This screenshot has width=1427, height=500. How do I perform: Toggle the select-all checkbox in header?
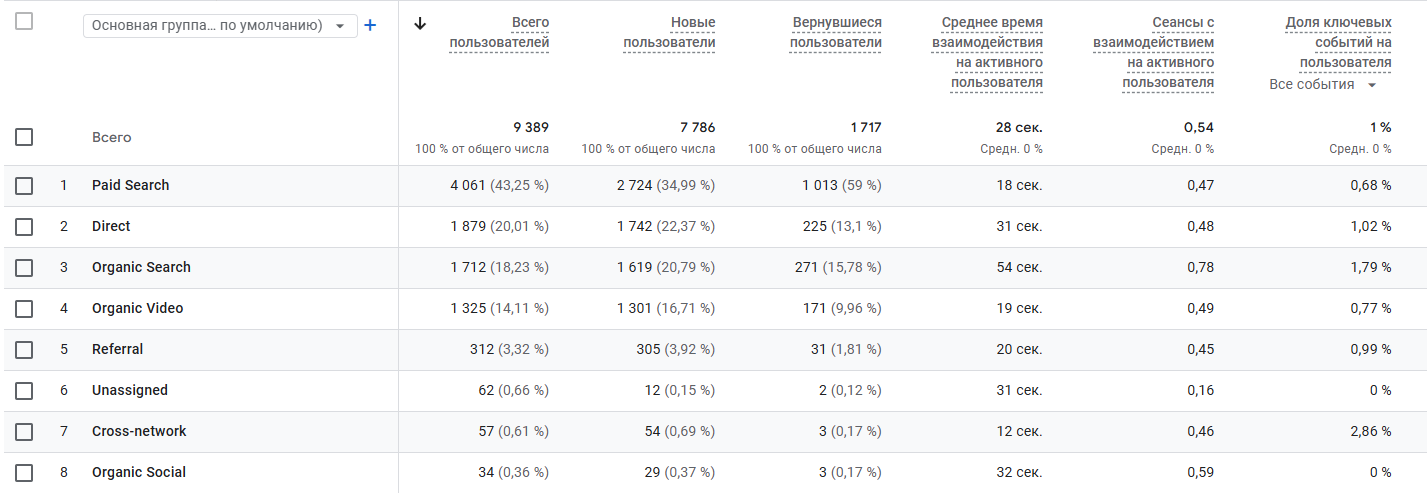pyautogui.click(x=24, y=21)
